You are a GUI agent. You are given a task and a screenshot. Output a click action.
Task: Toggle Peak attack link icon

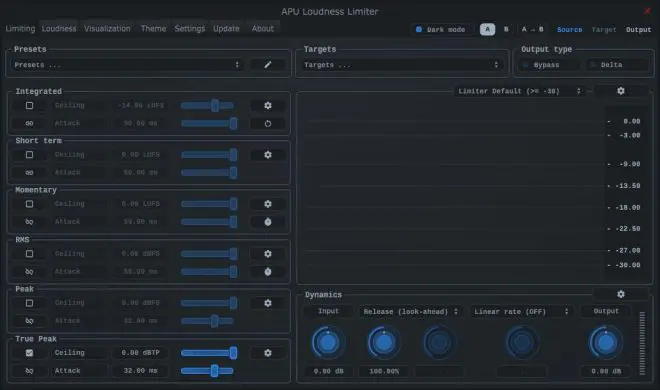(29, 321)
